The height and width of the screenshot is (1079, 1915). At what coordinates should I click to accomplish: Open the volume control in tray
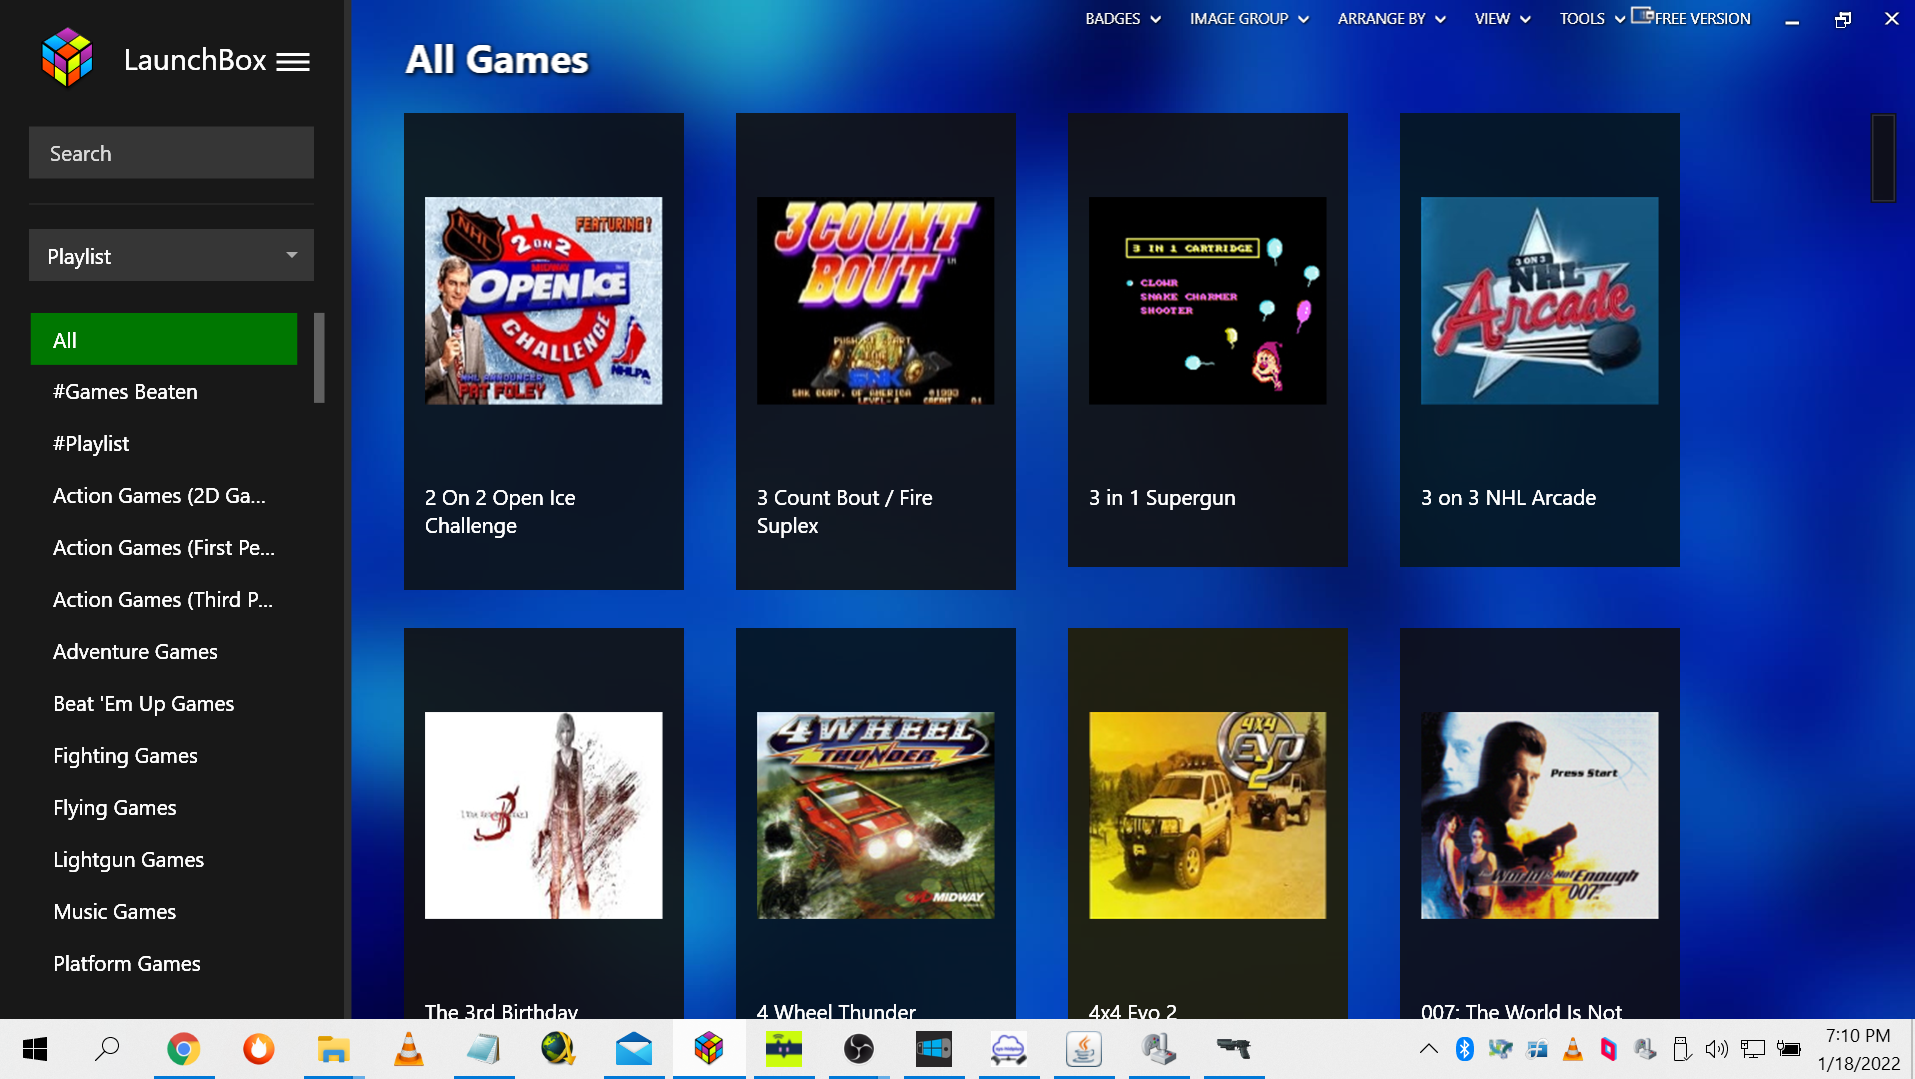click(1717, 1049)
